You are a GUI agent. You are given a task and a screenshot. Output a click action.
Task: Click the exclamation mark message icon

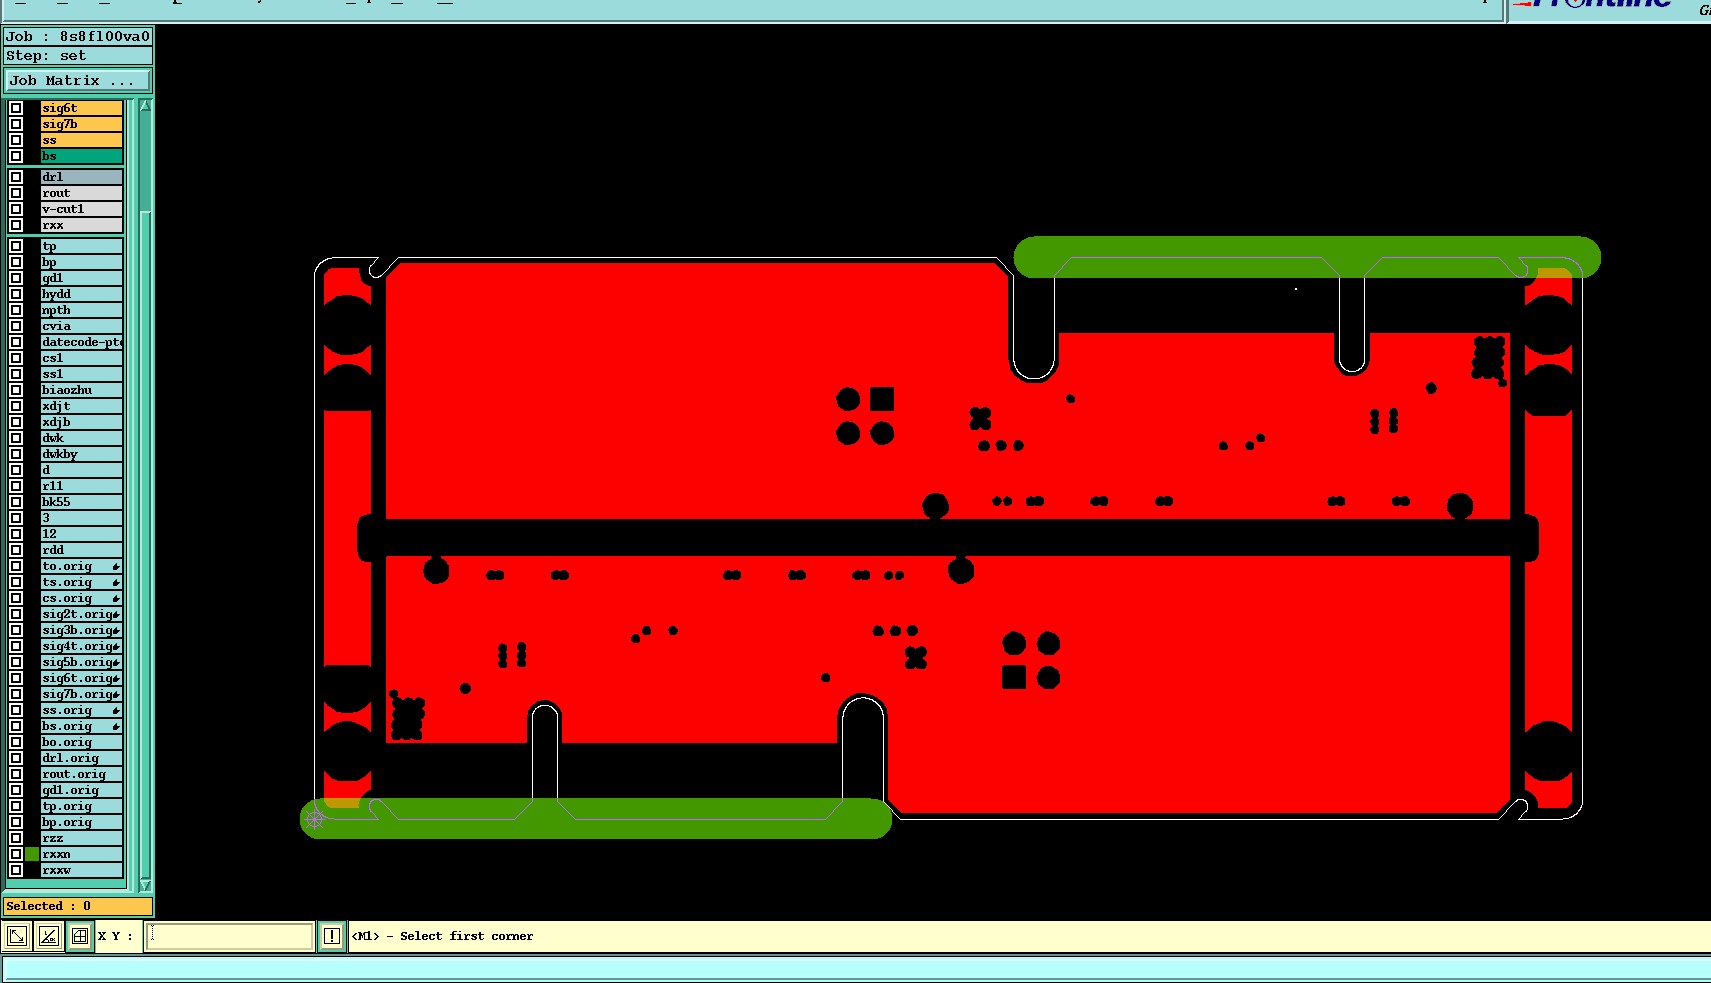[332, 936]
